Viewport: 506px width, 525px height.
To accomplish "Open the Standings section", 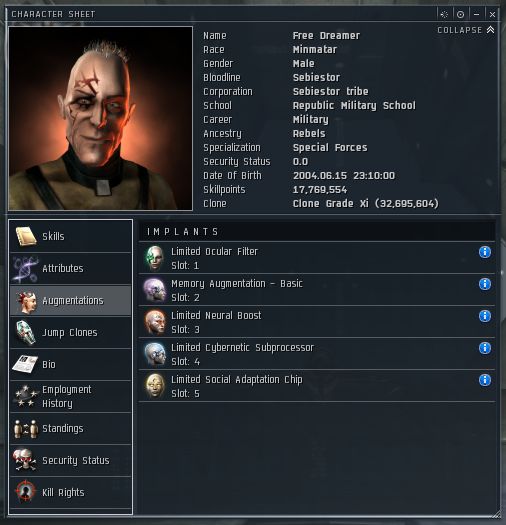I will click(71, 428).
